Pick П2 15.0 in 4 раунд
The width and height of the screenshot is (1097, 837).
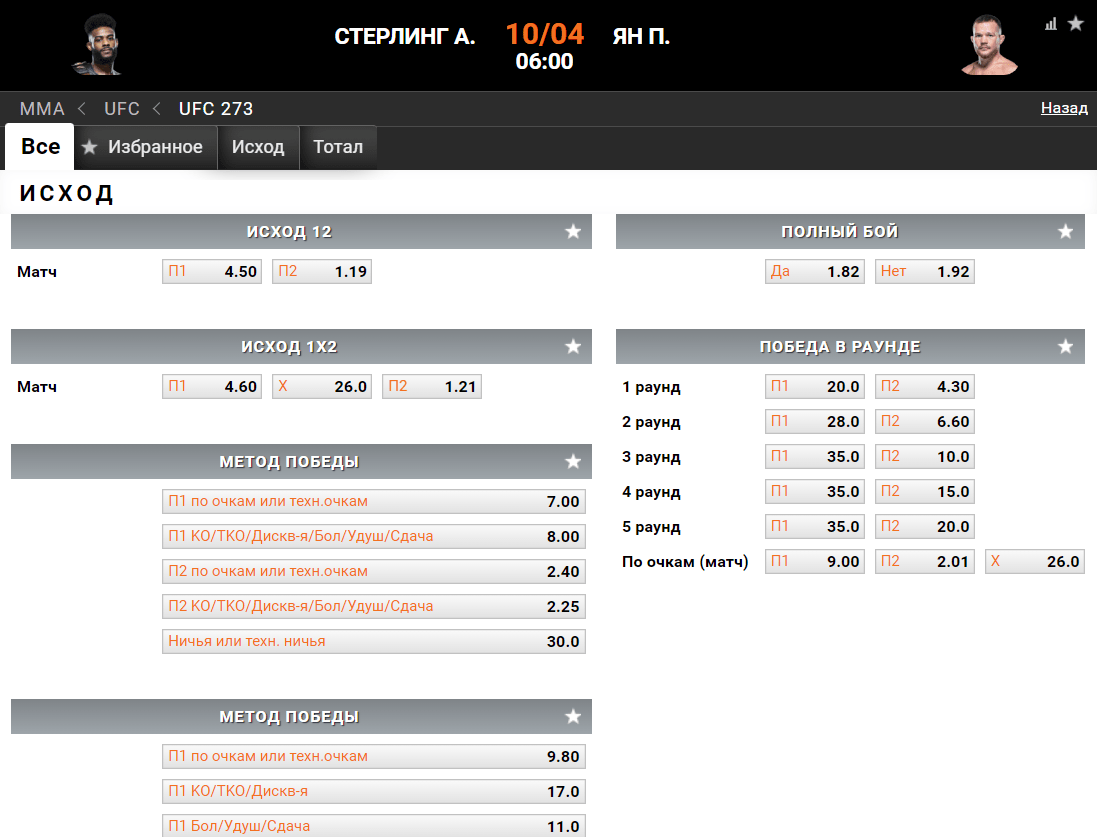(x=925, y=491)
